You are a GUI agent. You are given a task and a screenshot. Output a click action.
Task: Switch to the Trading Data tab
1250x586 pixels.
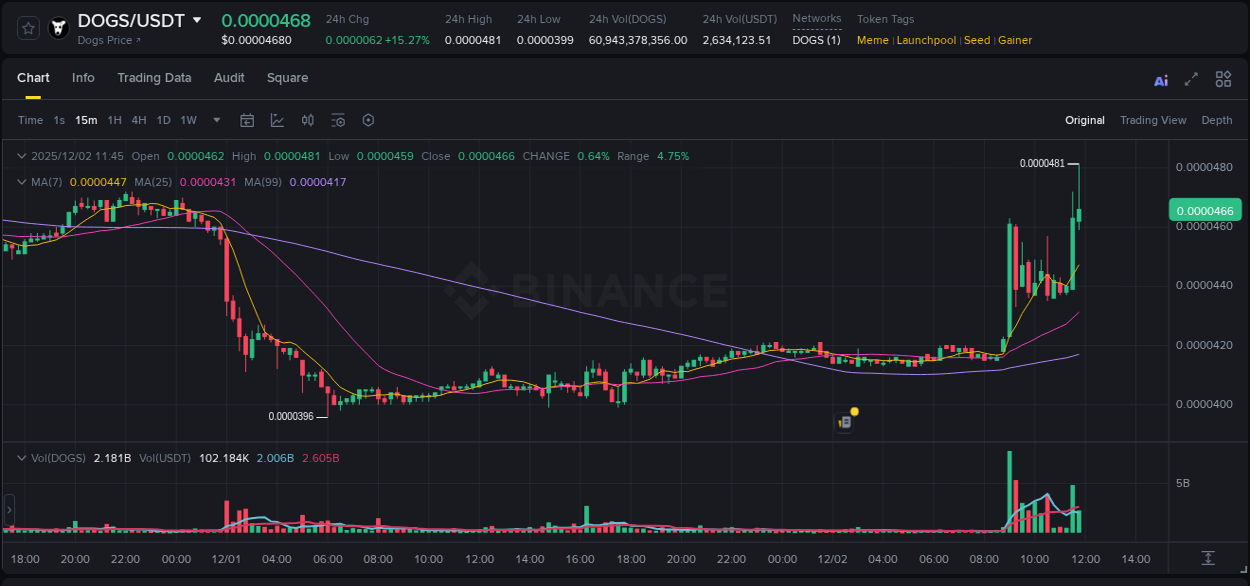coord(154,77)
